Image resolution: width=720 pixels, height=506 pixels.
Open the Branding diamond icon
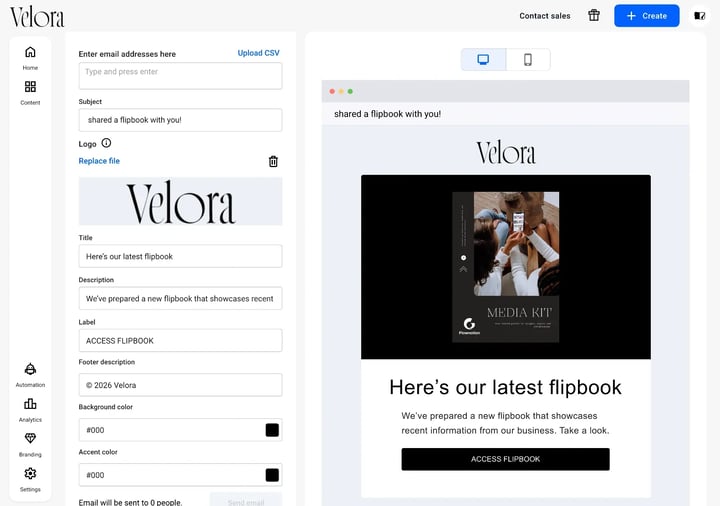pyautogui.click(x=30, y=439)
